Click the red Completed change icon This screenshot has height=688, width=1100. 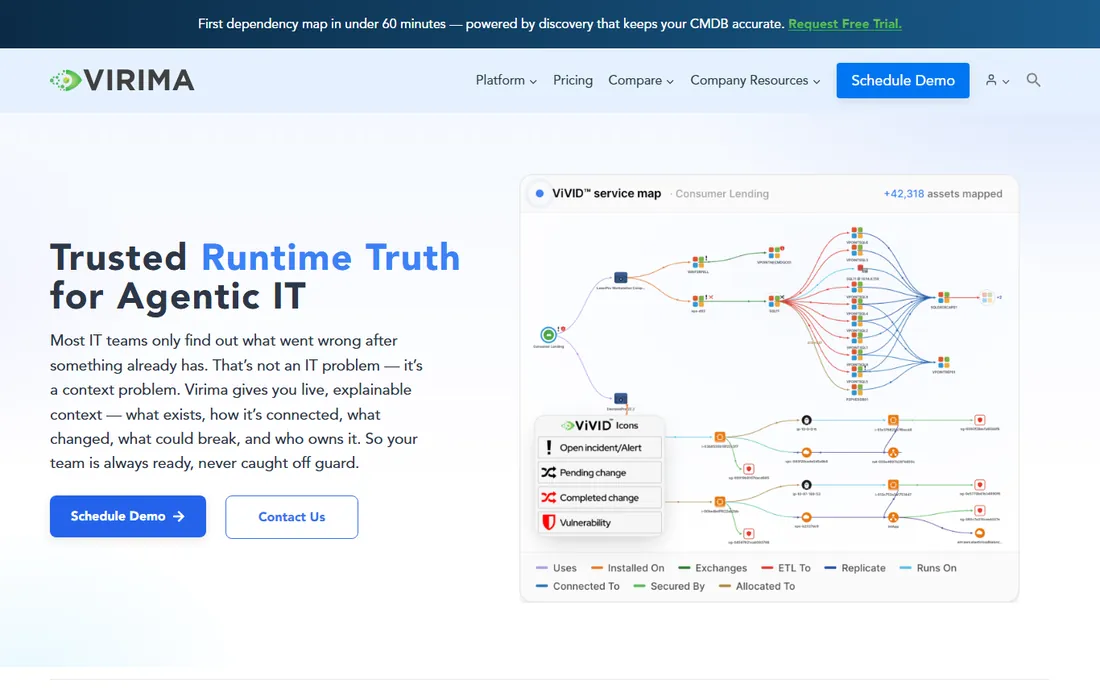pyautogui.click(x=549, y=497)
